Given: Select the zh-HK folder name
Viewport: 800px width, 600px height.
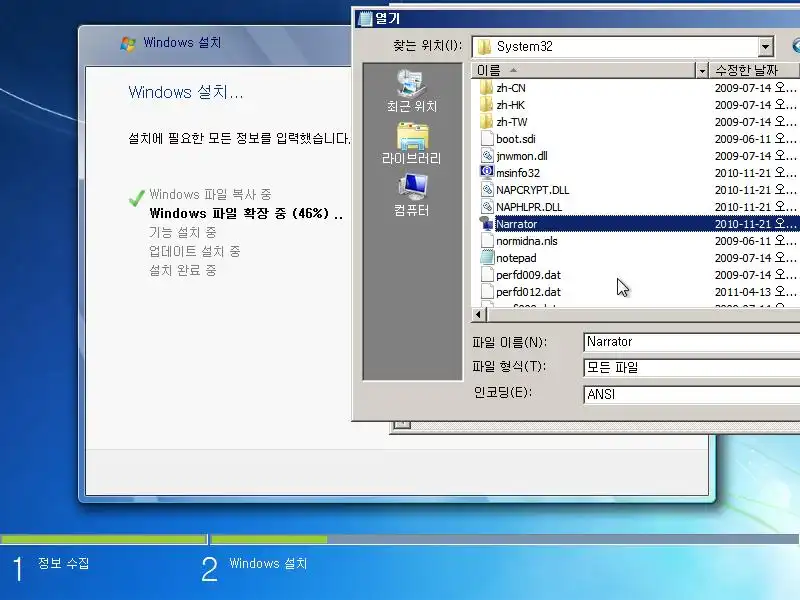Looking at the screenshot, I should (511, 105).
